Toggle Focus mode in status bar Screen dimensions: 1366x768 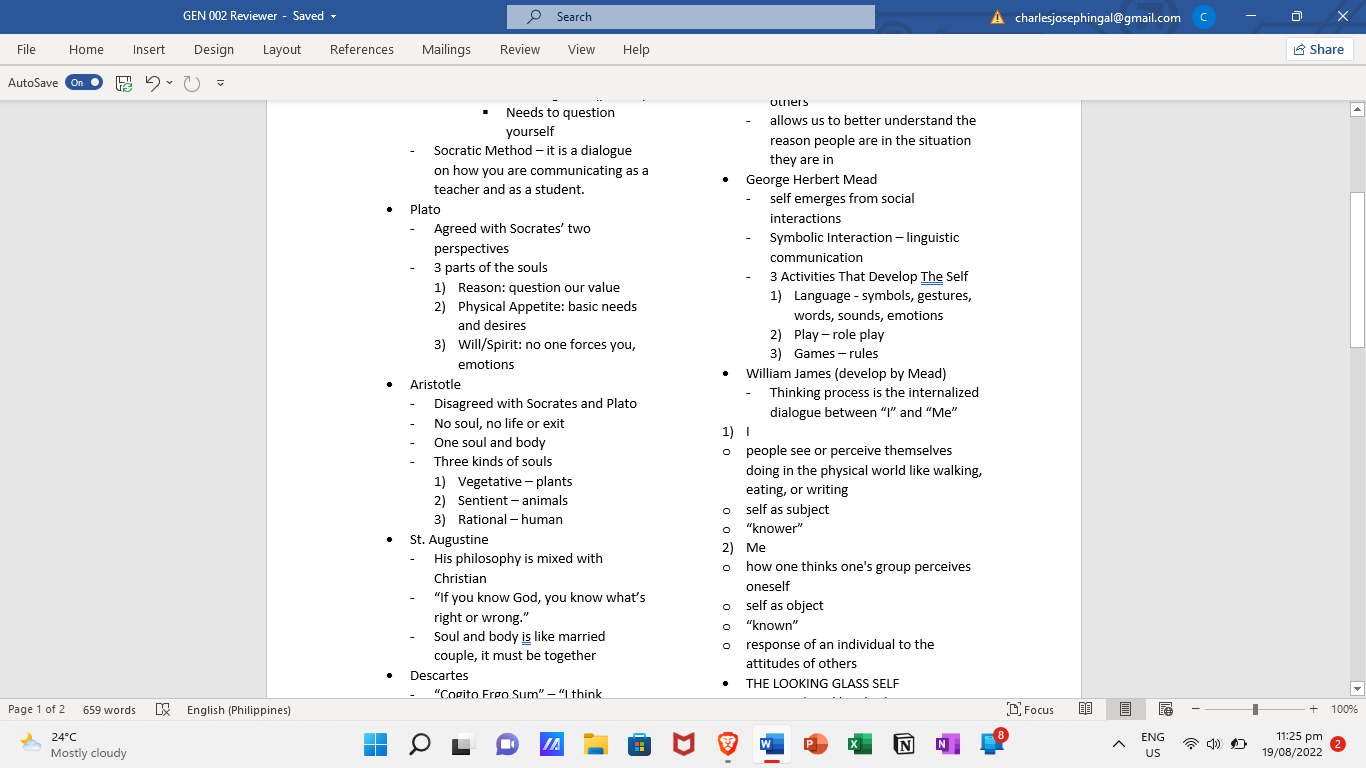[x=1030, y=709]
